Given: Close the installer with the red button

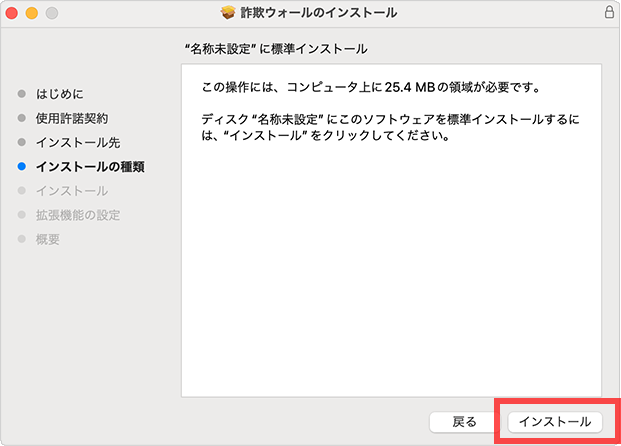Looking at the screenshot, I should tap(14, 13).
